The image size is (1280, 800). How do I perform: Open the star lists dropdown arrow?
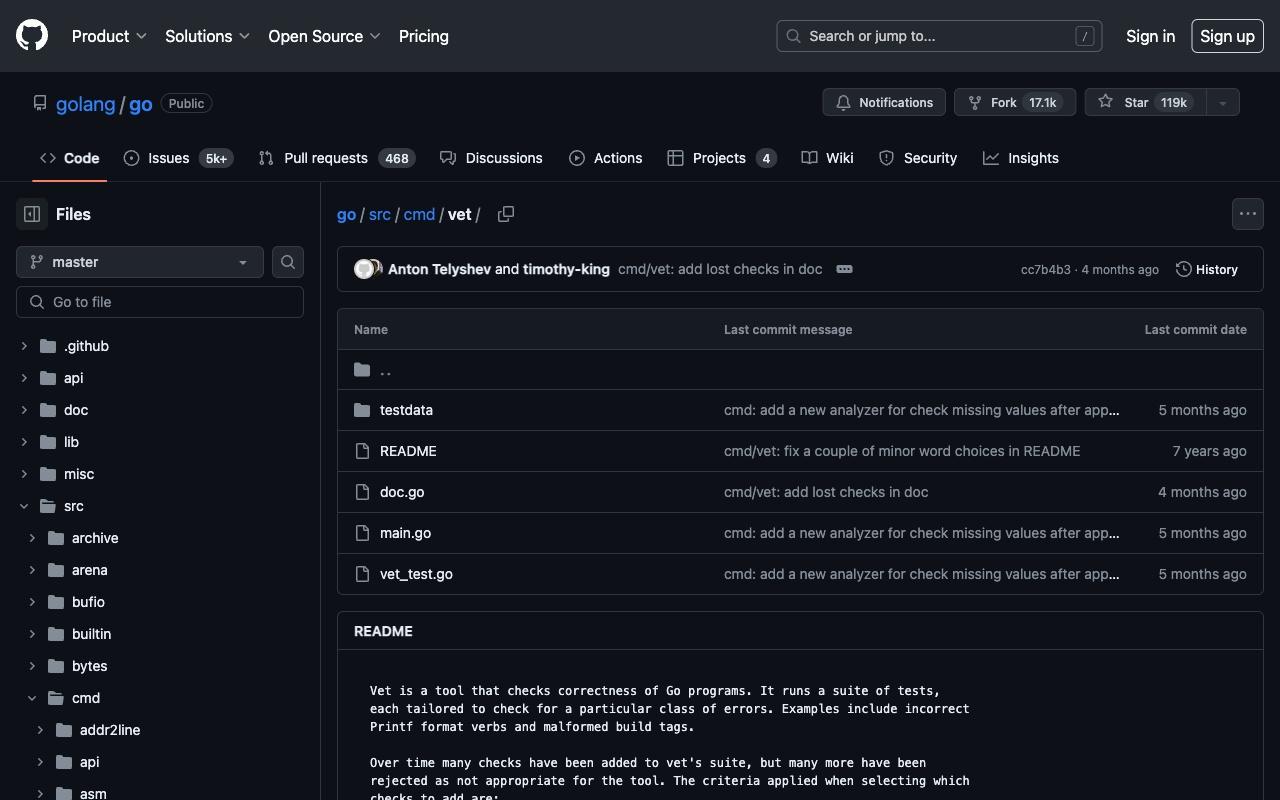1222,102
